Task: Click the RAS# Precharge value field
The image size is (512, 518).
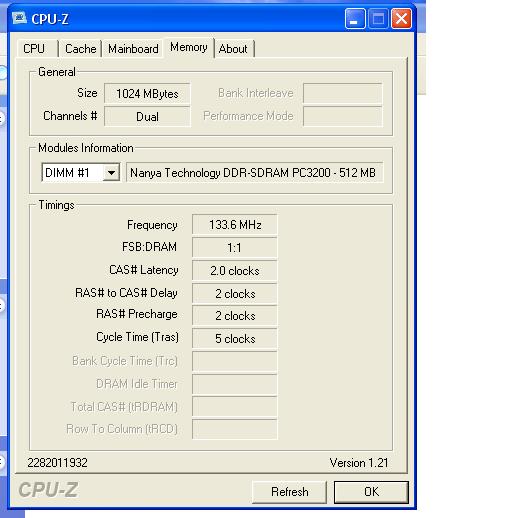Action: coord(235,316)
